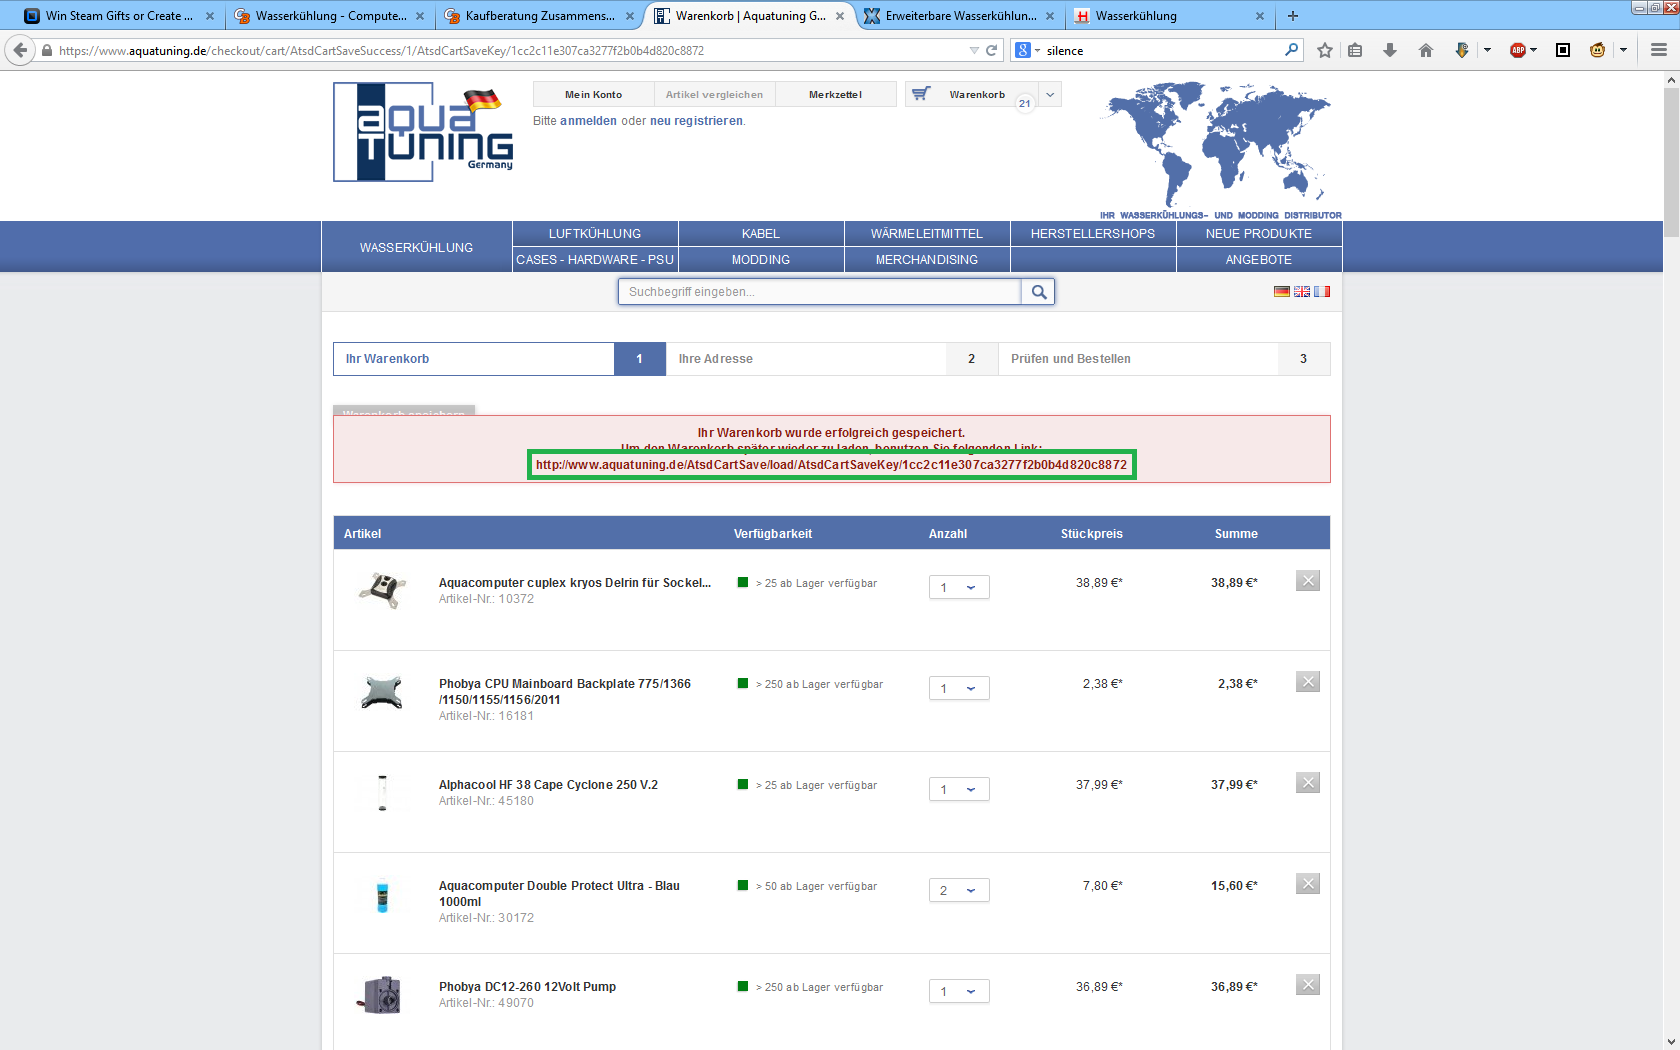Open the HERSTELLERSHOPS menu
1680x1050 pixels.
click(x=1093, y=234)
